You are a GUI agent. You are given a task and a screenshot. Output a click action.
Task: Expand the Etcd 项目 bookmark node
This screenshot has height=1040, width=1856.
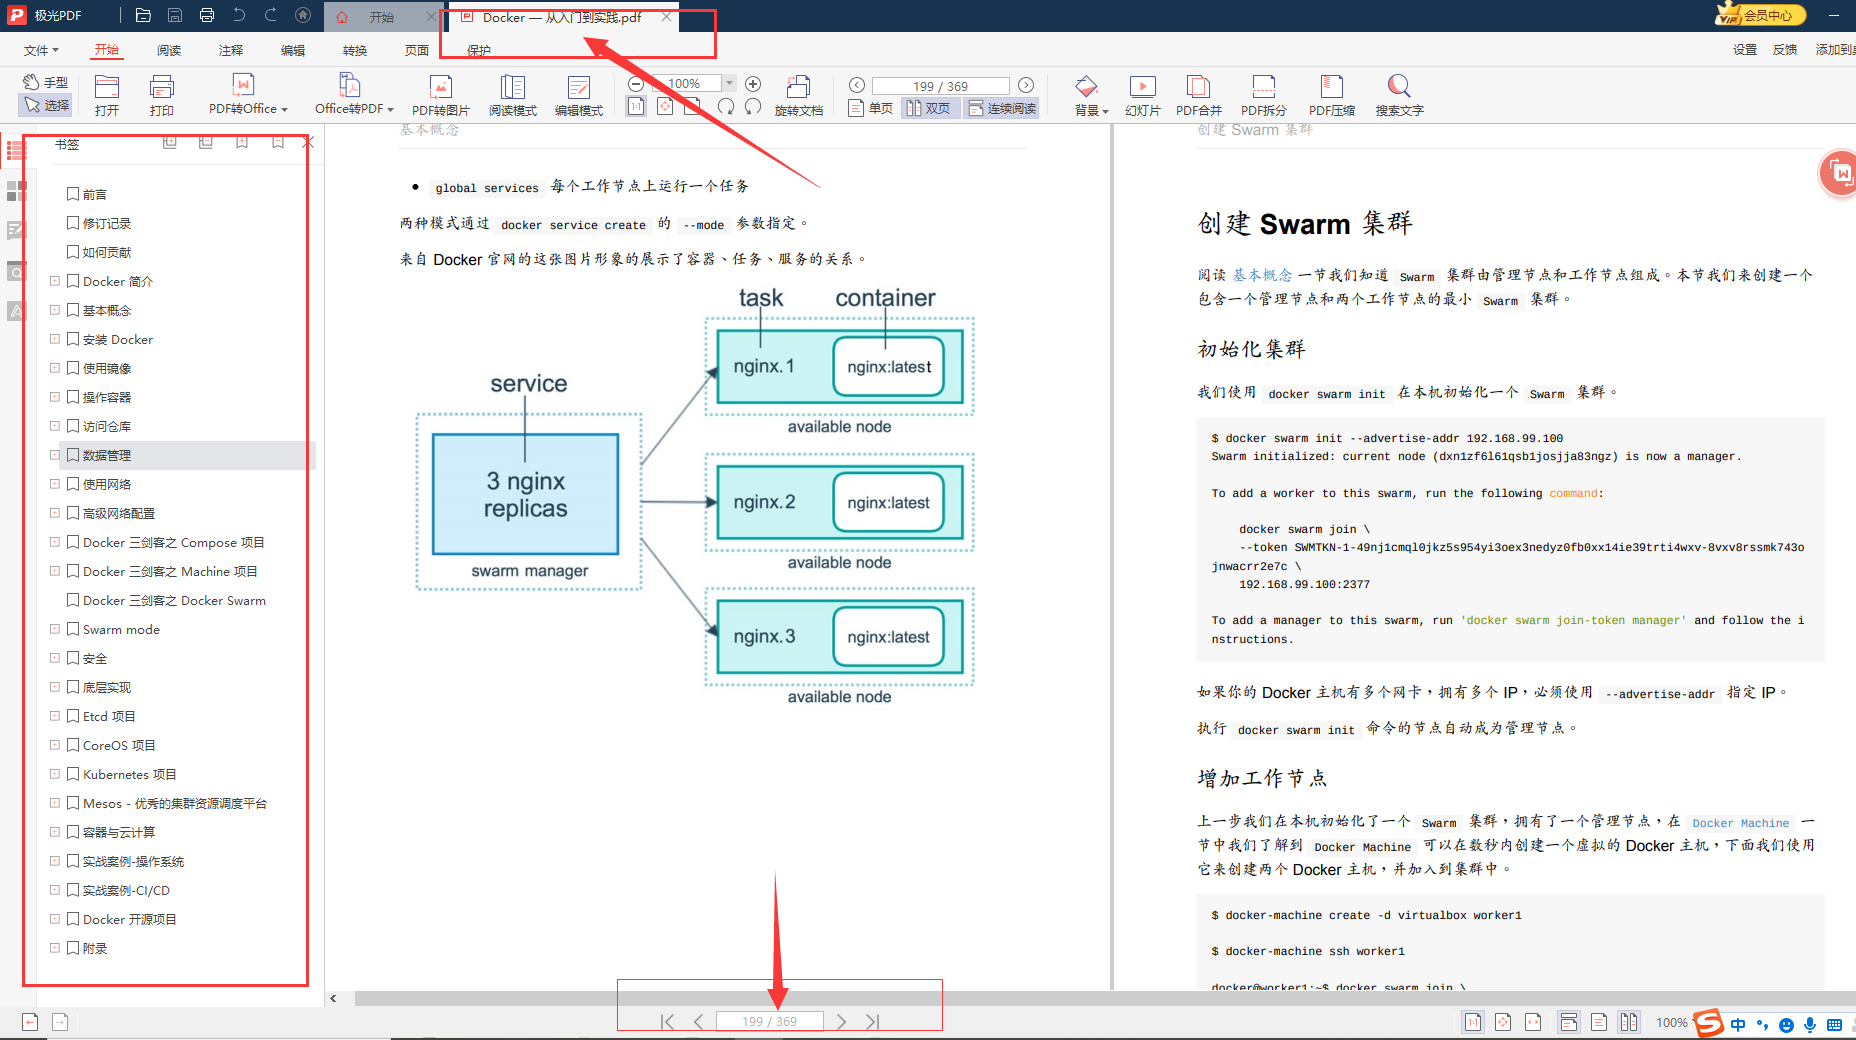[x=55, y=716]
